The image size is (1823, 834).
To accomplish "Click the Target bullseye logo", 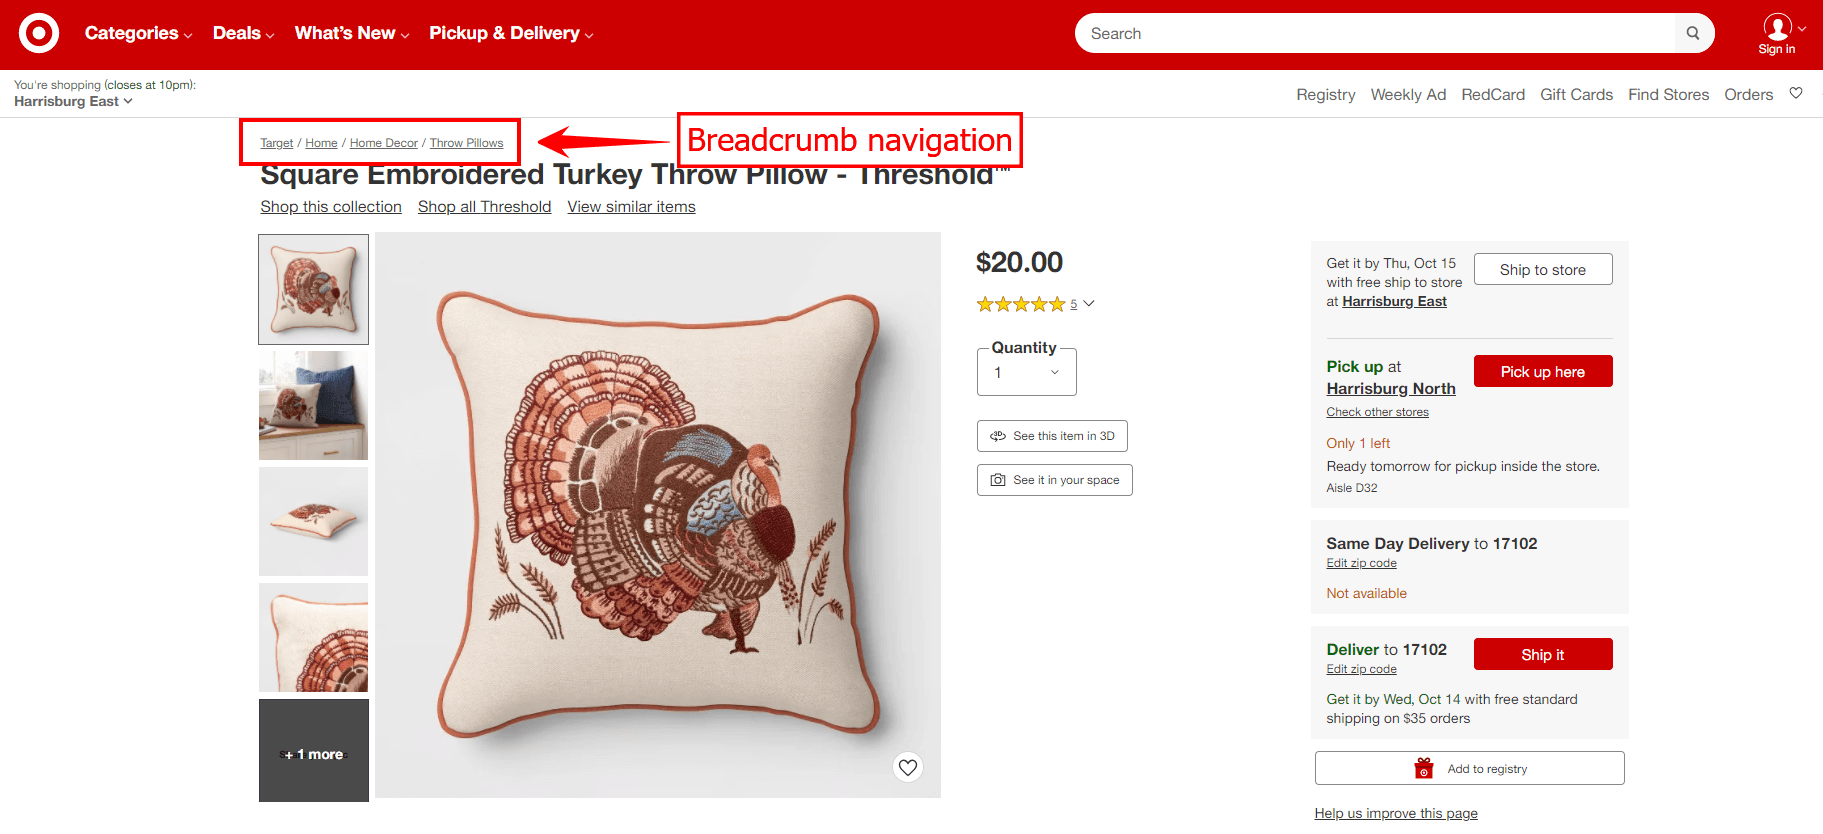I will click(39, 33).
